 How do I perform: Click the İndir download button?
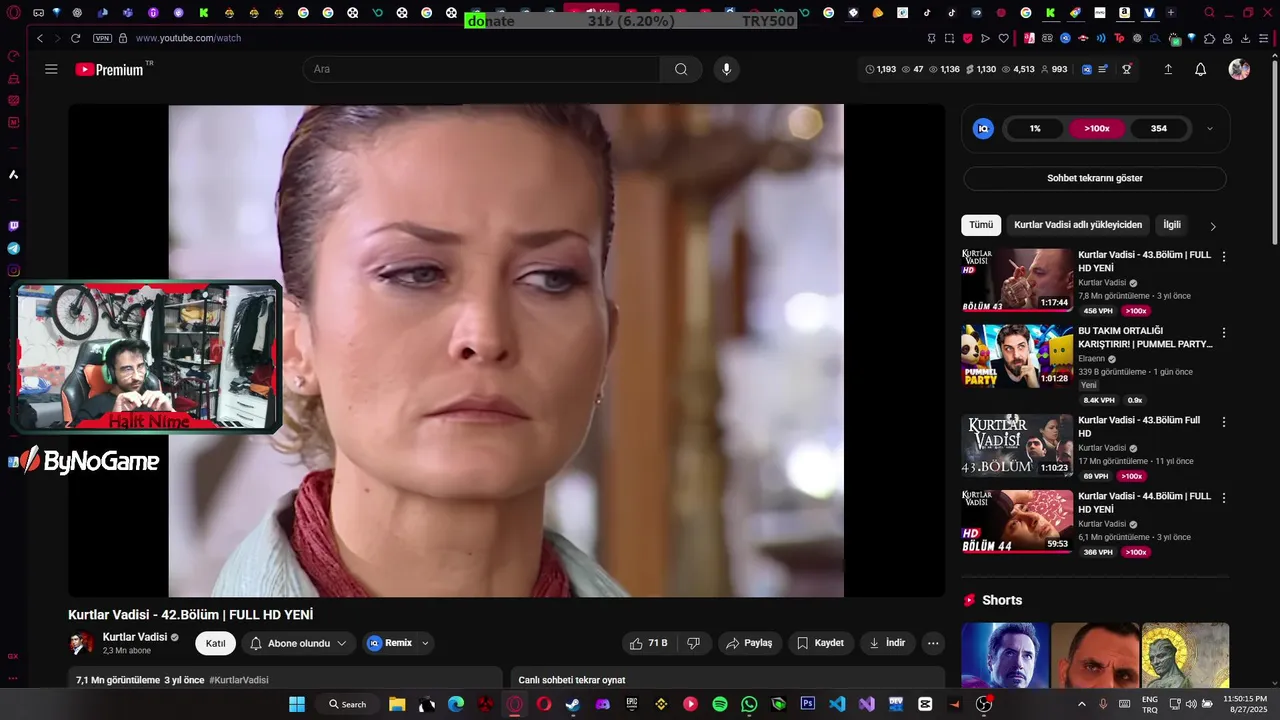coord(887,643)
